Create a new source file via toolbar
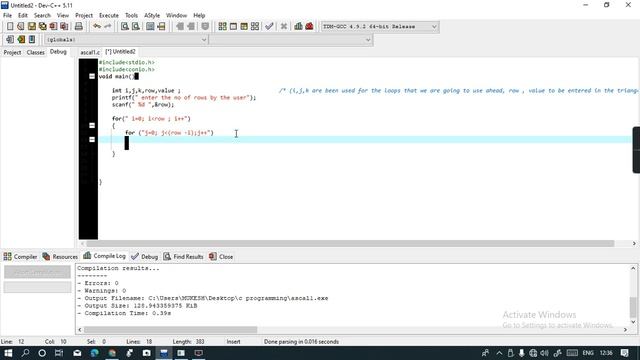Viewport: 640px width, 360px height. point(10,27)
